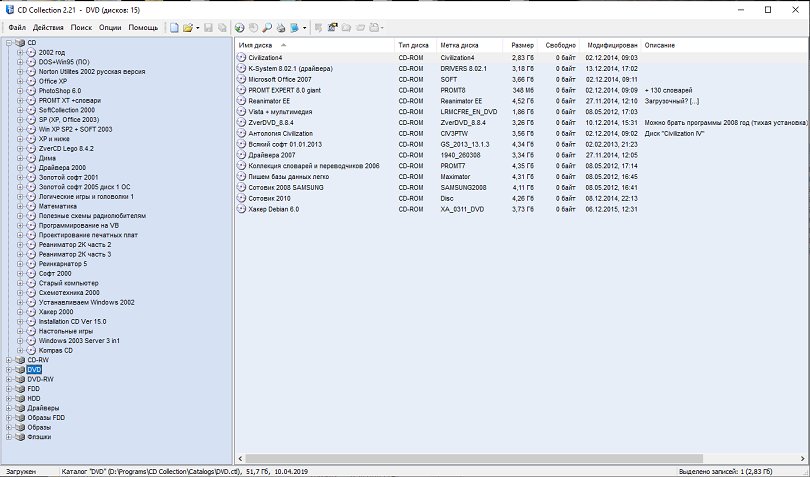Open the Файл menu
810x477 pixels.
pyautogui.click(x=17, y=27)
